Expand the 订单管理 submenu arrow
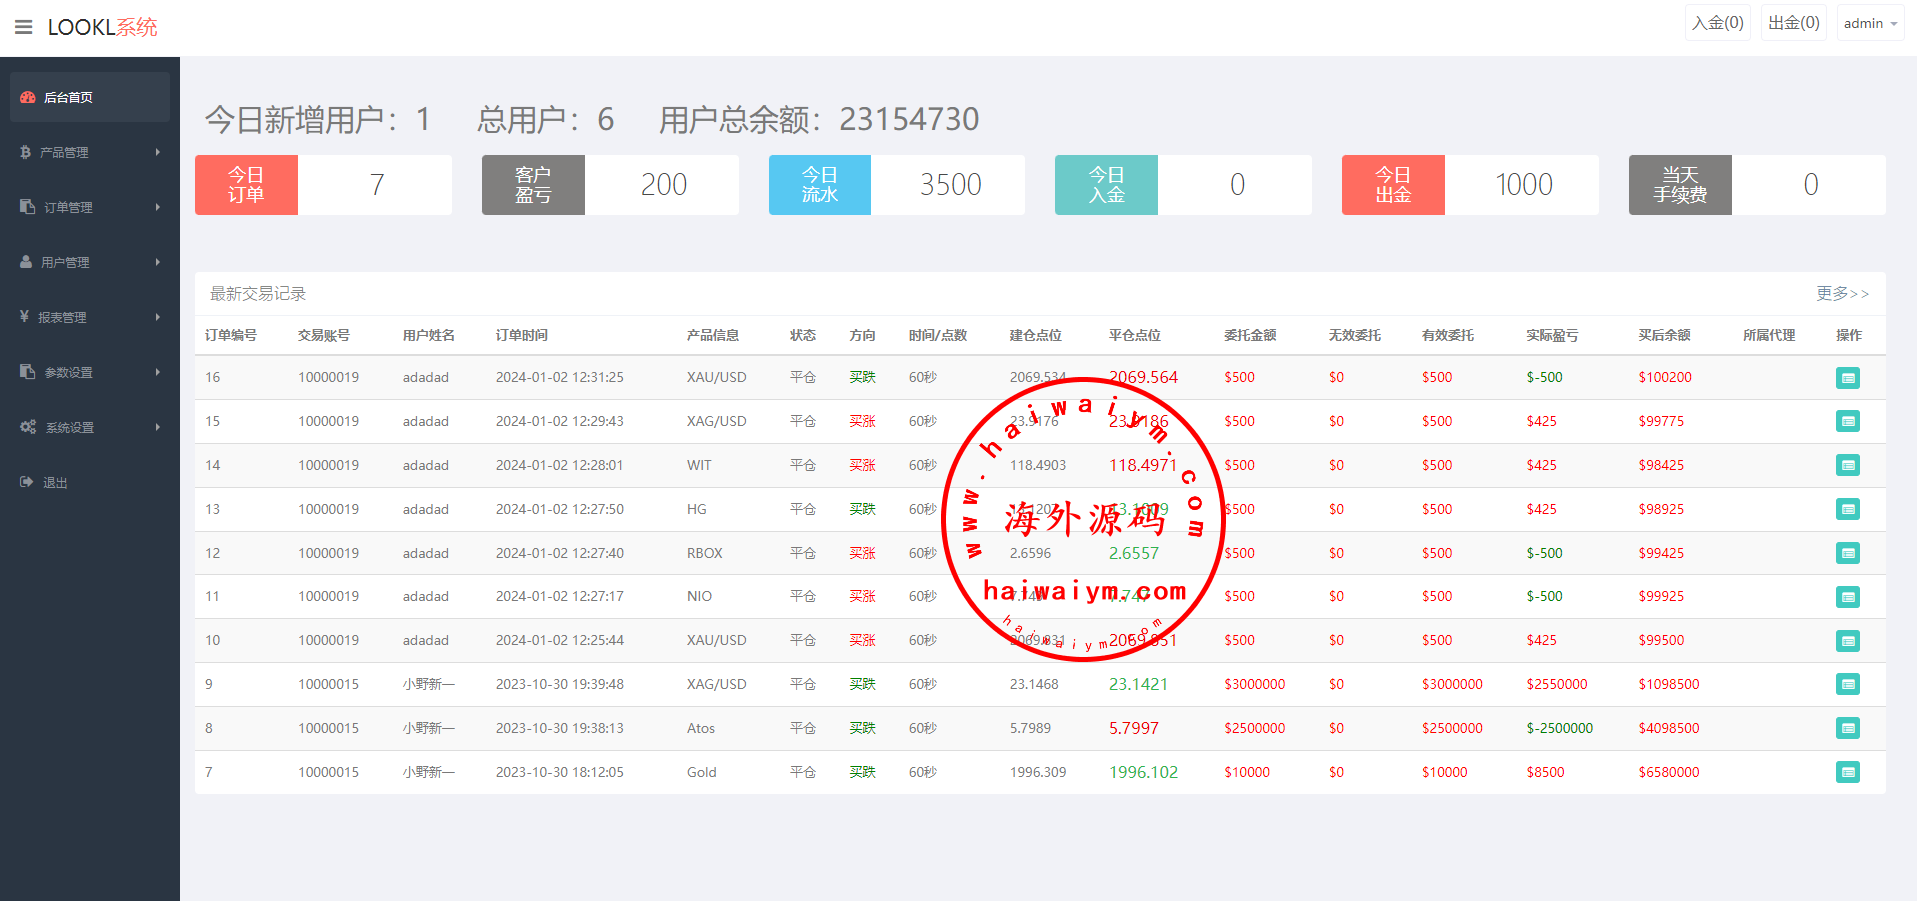 tap(158, 207)
